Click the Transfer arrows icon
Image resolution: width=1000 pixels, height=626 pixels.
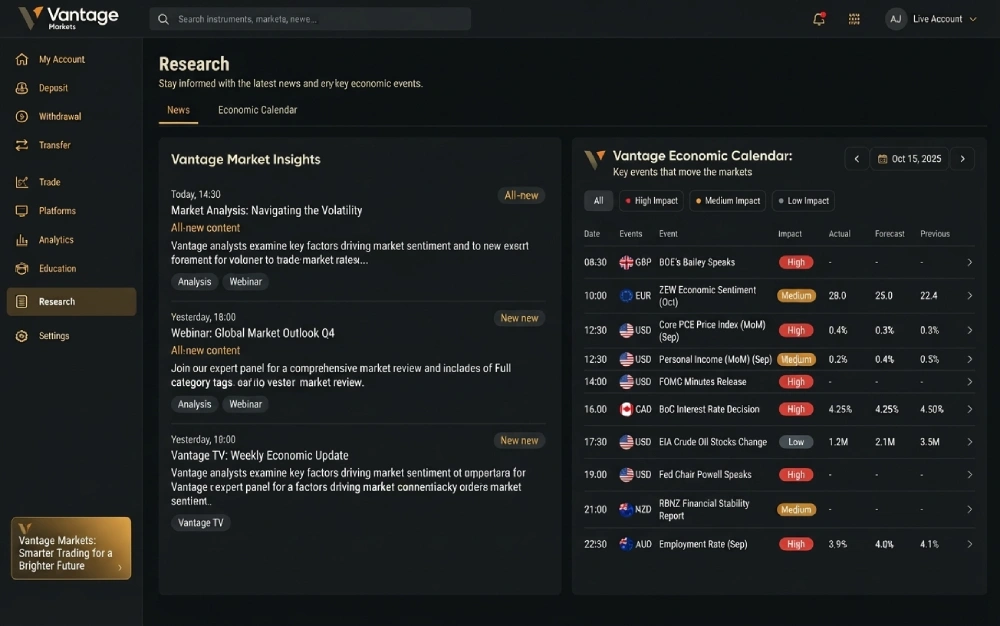[x=22, y=145]
